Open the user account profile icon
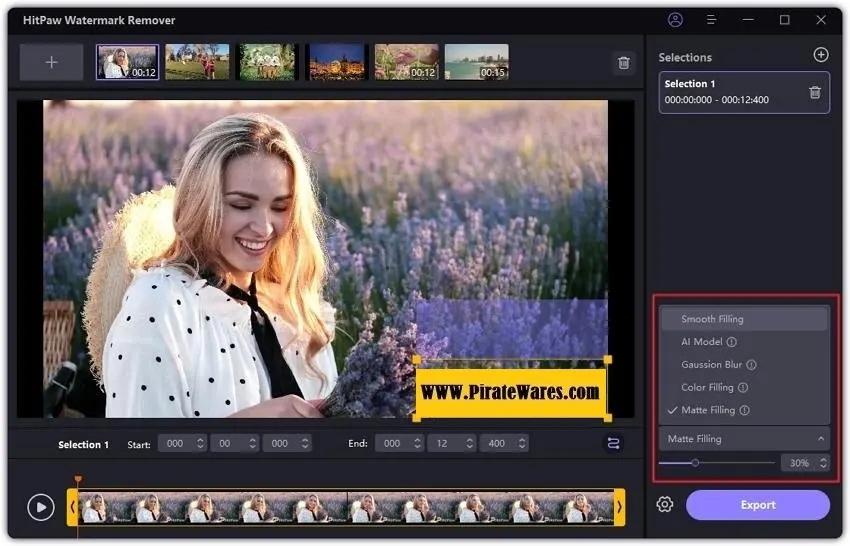The height and width of the screenshot is (546, 850). pos(675,20)
